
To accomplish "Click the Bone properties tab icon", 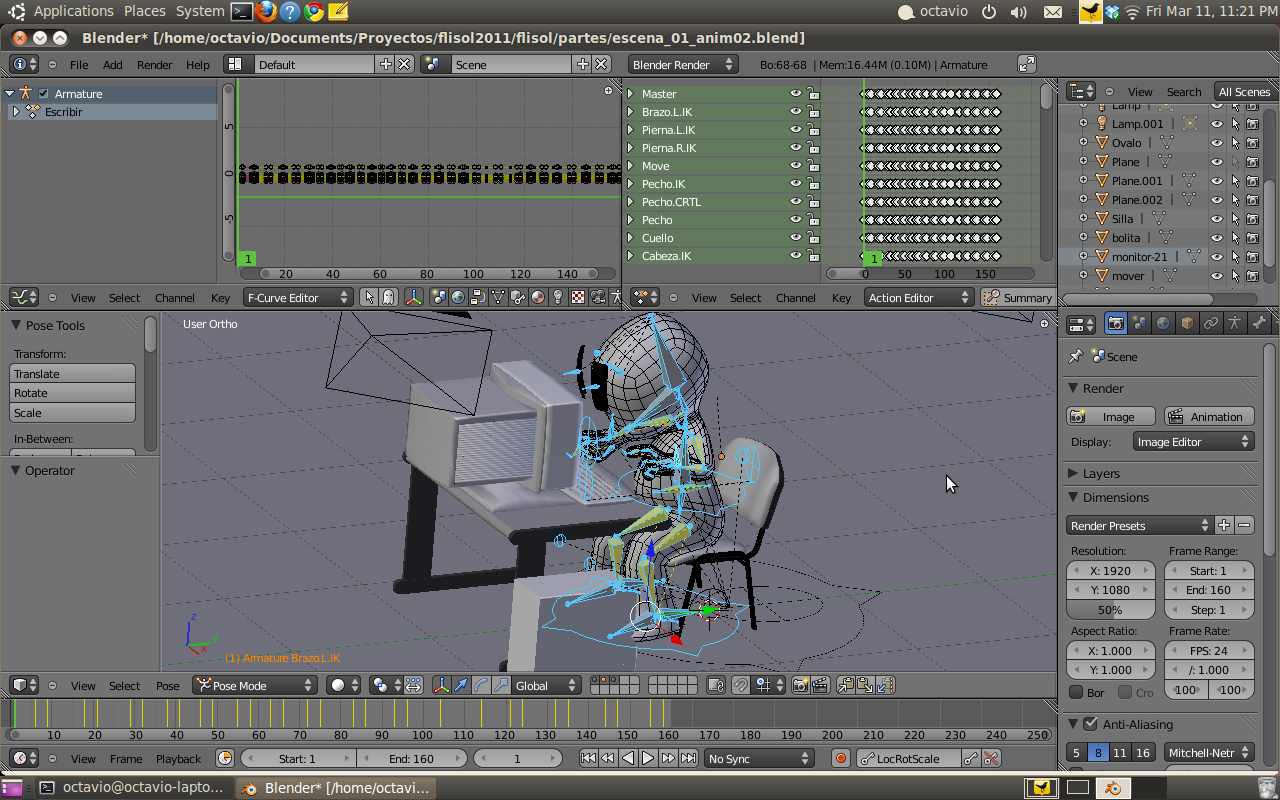I will 1259,323.
